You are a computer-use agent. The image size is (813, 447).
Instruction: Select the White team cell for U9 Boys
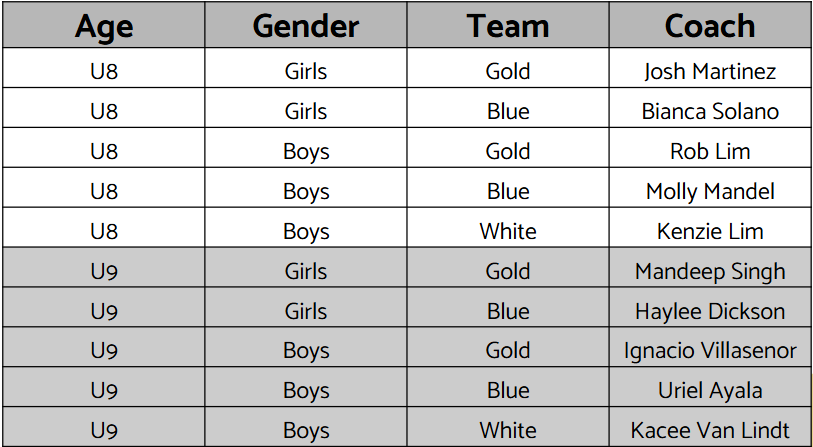click(508, 427)
